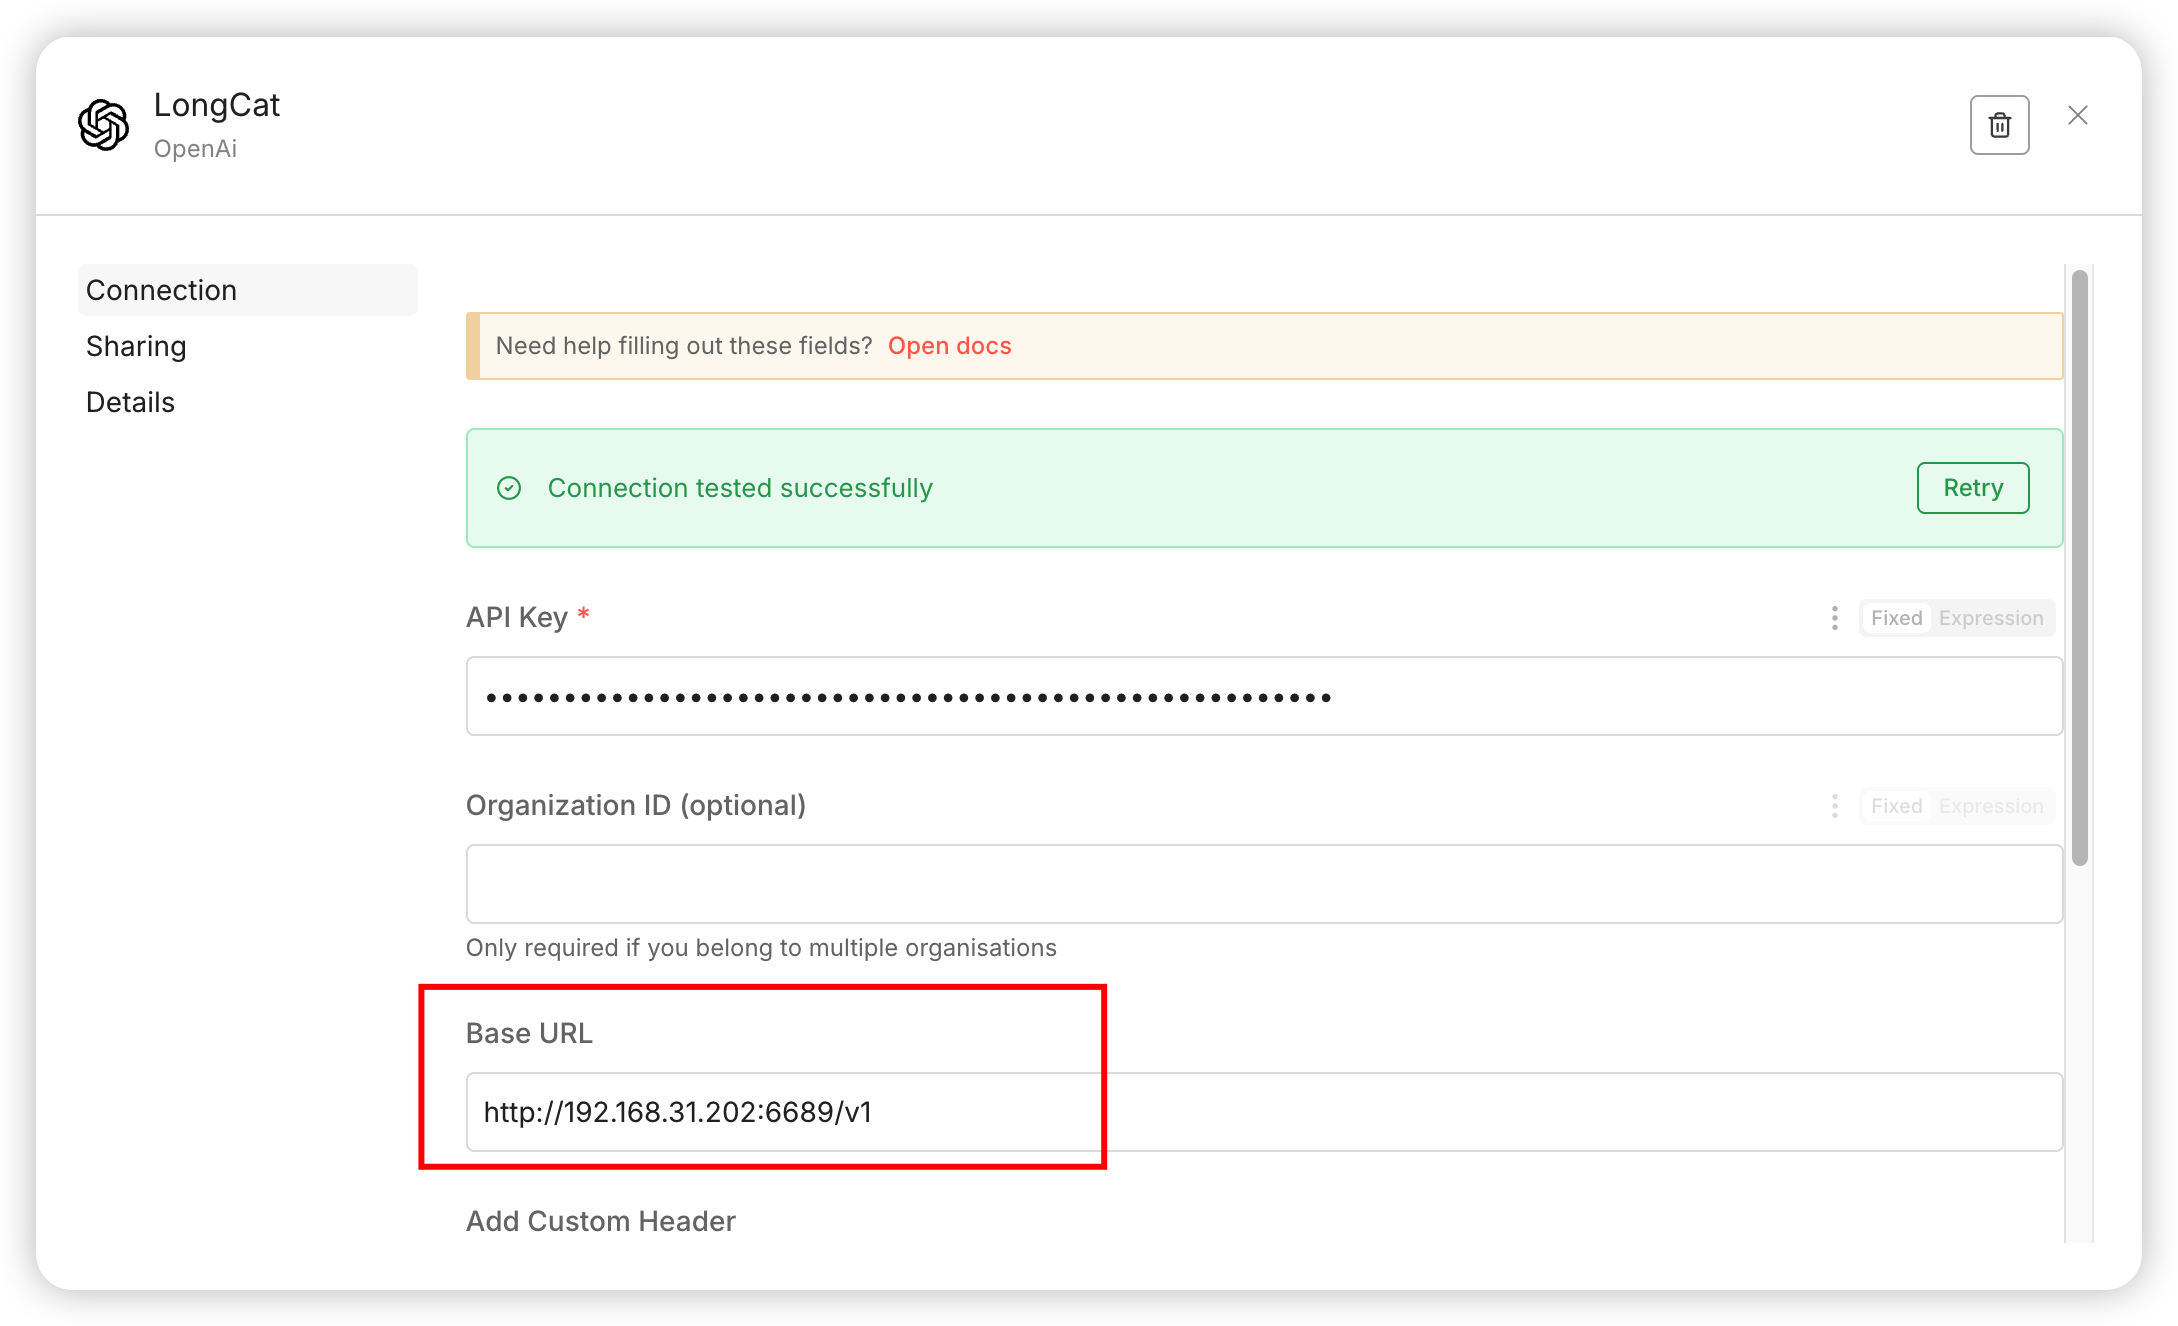This screenshot has width=2178, height=1326.
Task: Open API Key options three-dot menu
Action: click(x=1834, y=618)
